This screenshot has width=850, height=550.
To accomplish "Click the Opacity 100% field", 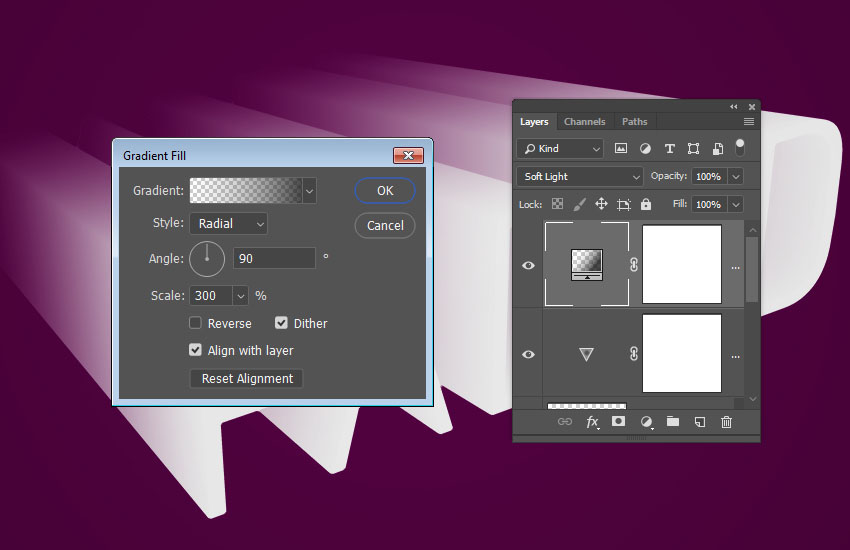I will 710,176.
